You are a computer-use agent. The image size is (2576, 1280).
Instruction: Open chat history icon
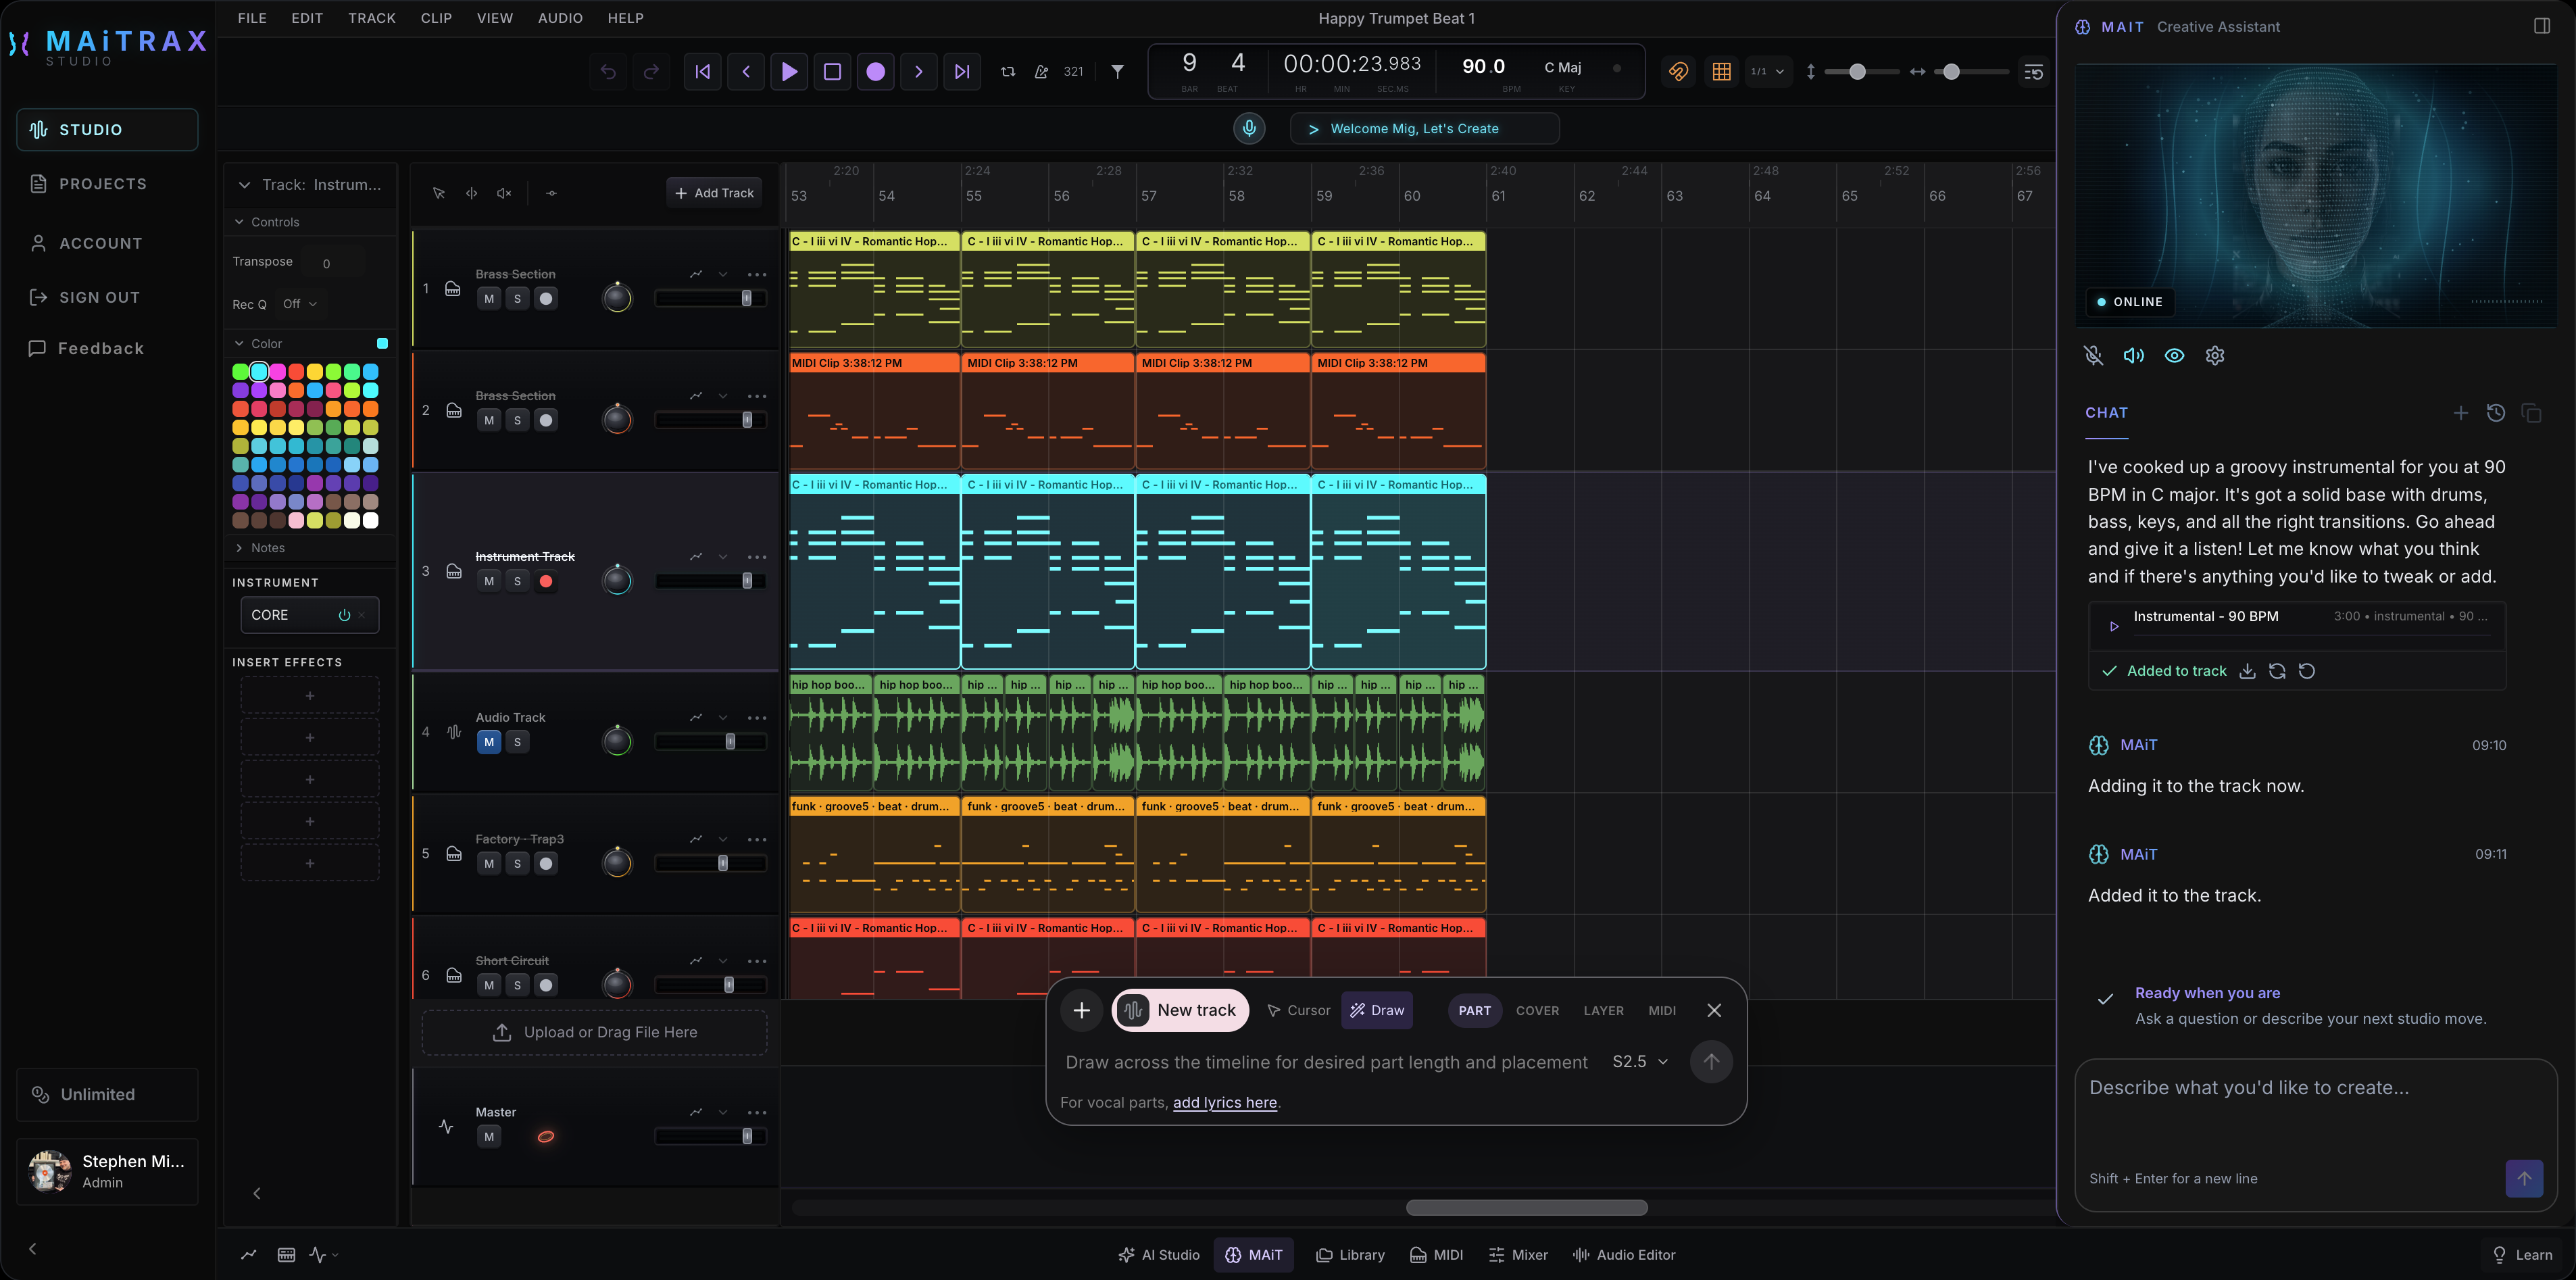point(2496,412)
